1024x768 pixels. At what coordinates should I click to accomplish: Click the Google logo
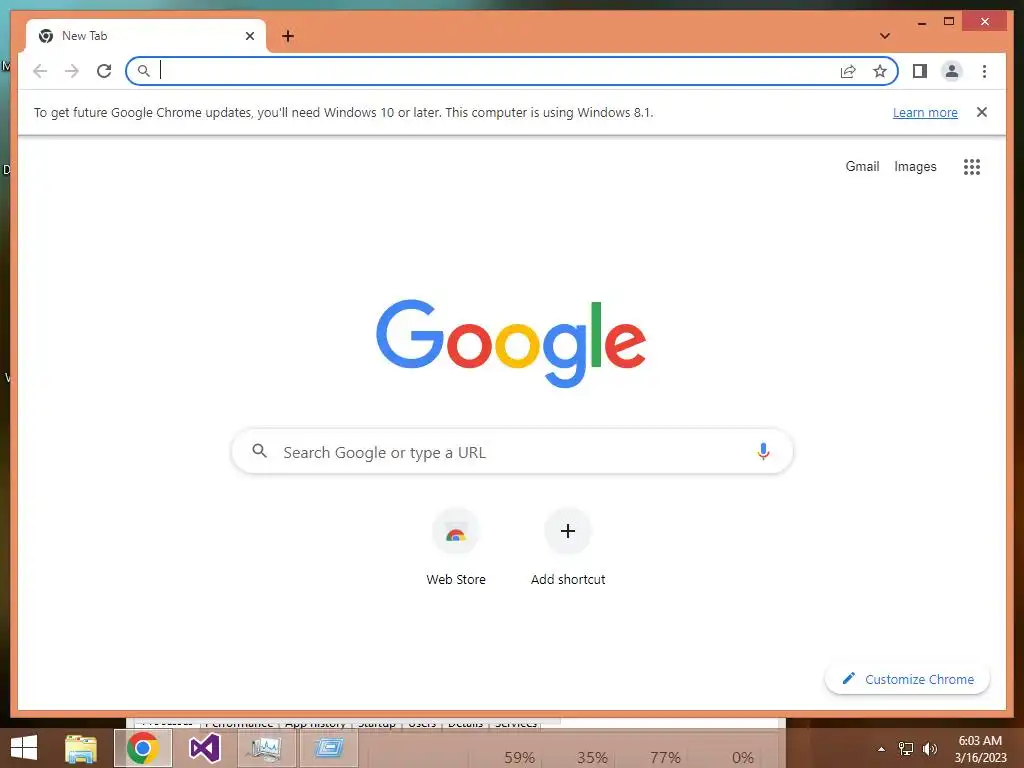tap(511, 343)
